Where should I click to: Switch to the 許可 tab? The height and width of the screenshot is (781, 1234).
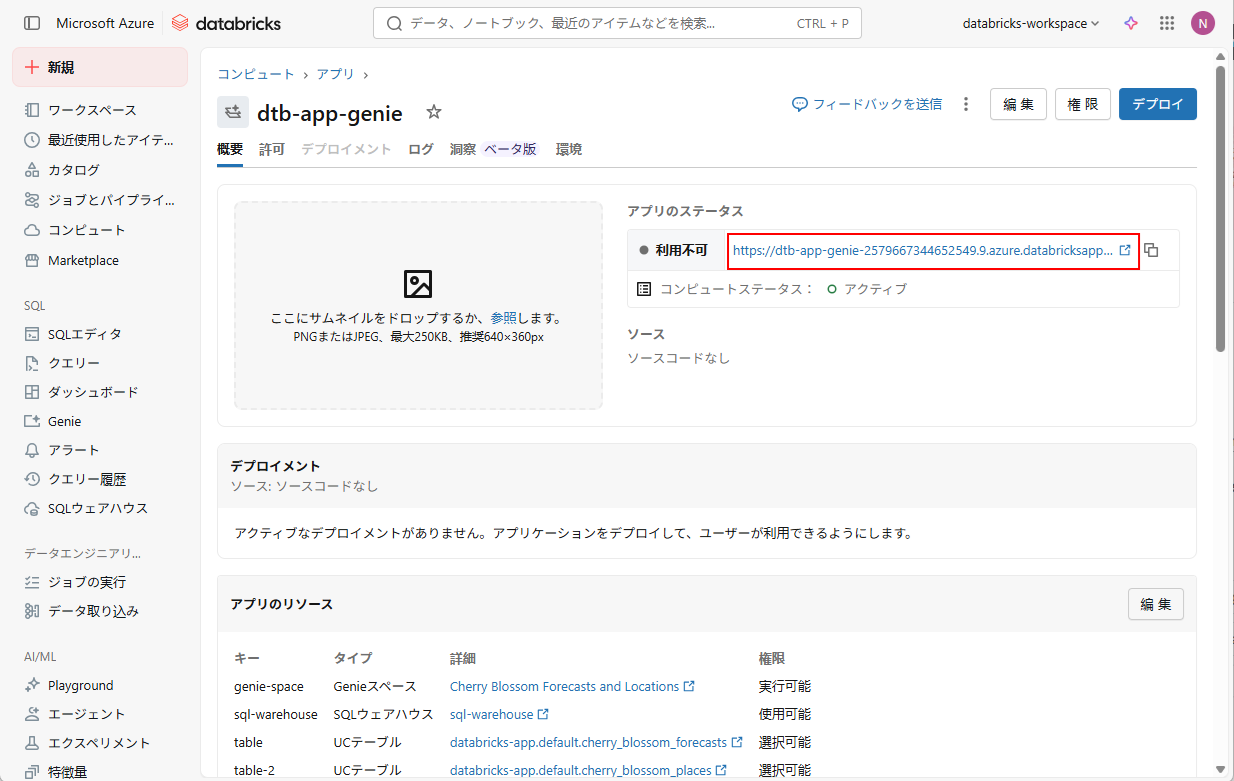[x=272, y=149]
